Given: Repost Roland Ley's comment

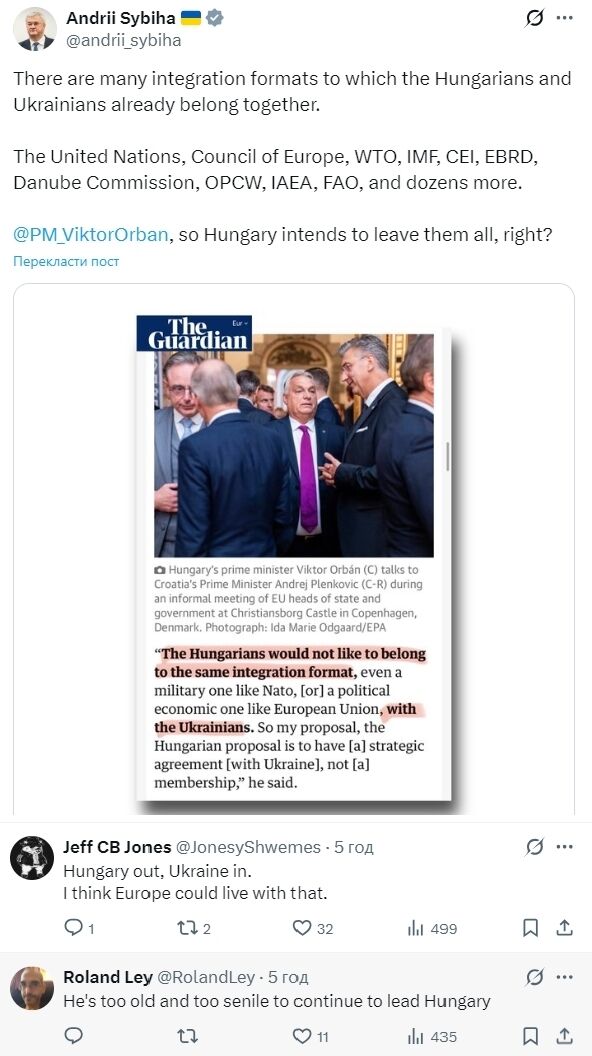Looking at the screenshot, I should click(x=186, y=1036).
